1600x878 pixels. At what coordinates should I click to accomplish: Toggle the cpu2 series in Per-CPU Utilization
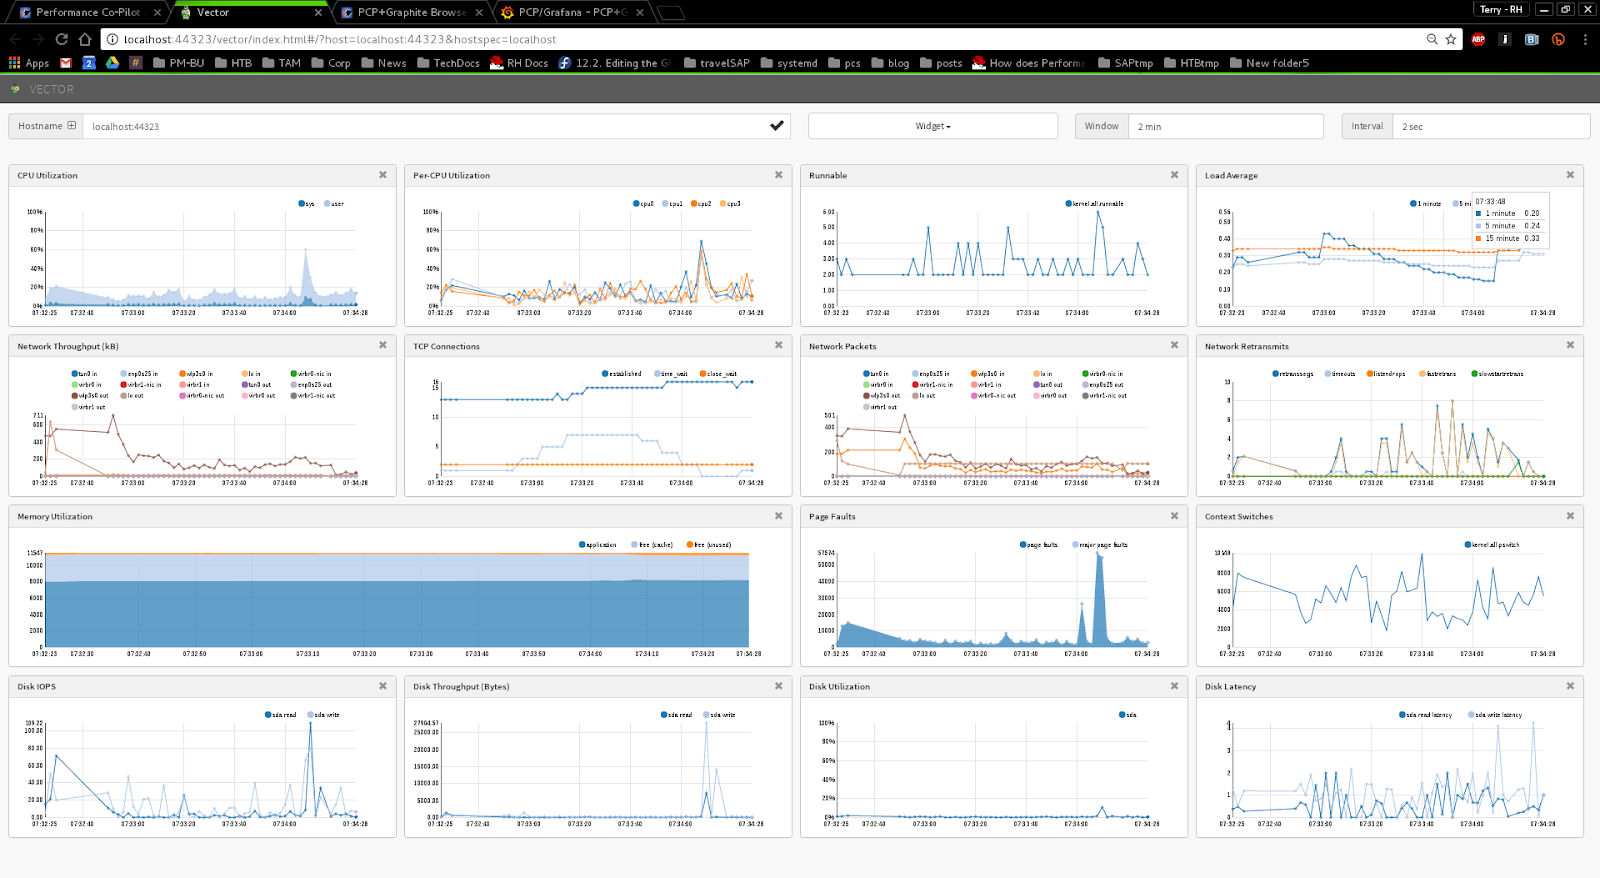click(x=701, y=204)
